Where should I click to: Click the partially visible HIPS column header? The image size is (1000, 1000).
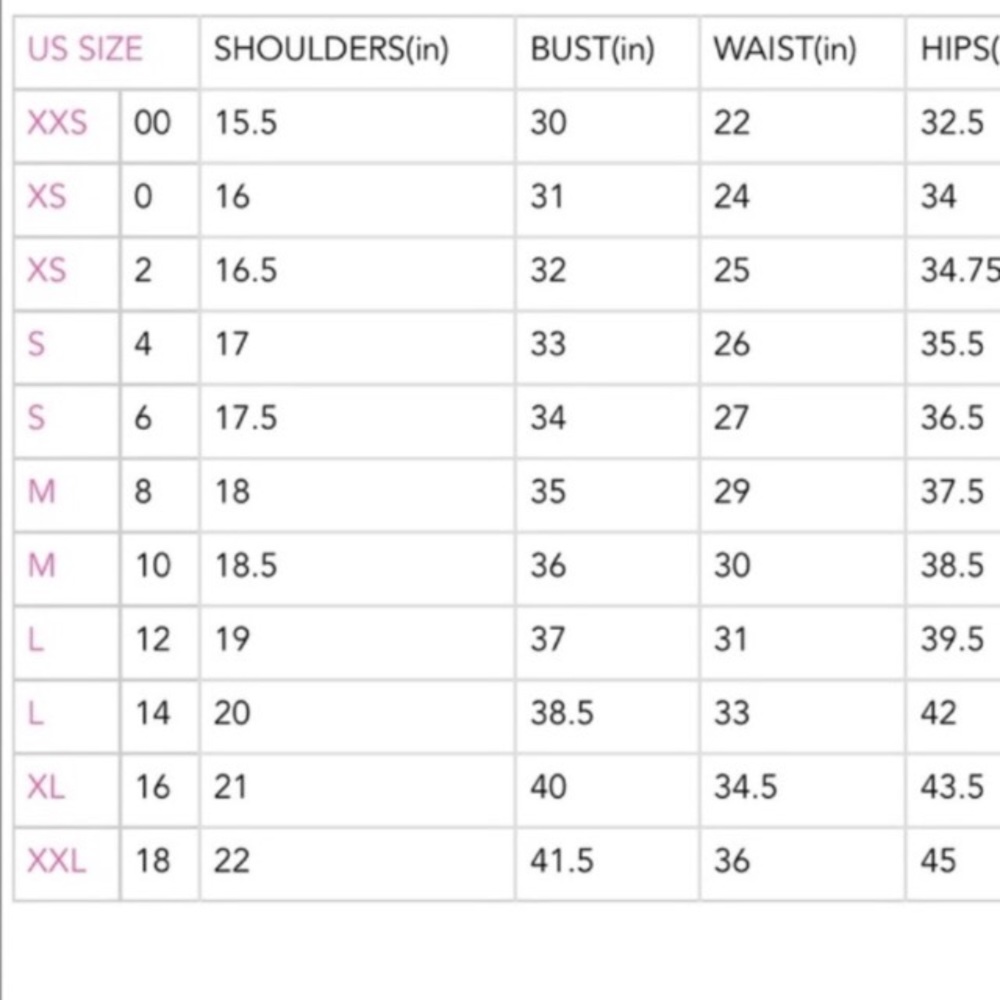point(959,50)
